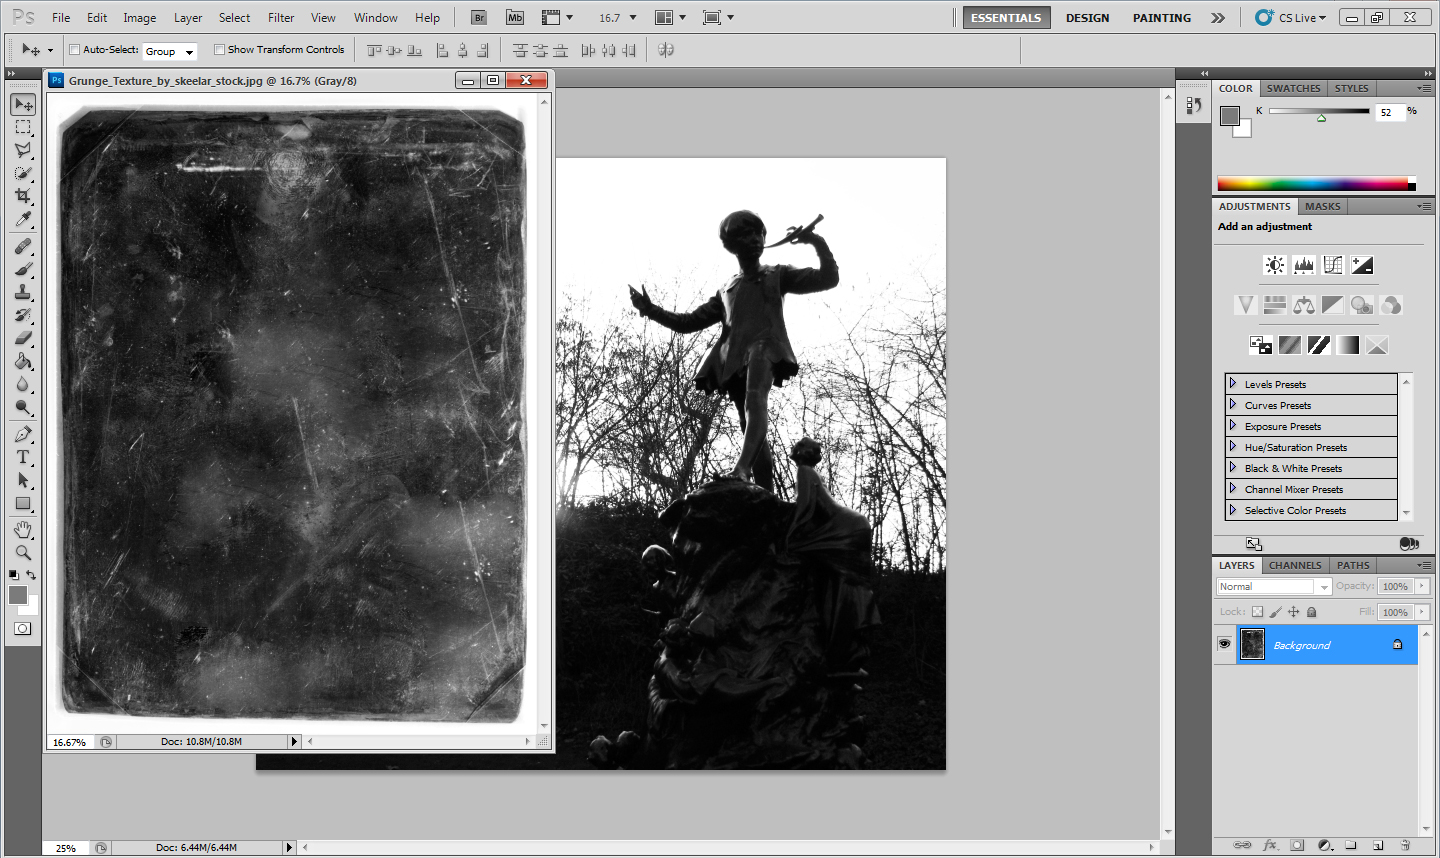Select the Dodge tool
This screenshot has width=1440, height=858.
23,407
